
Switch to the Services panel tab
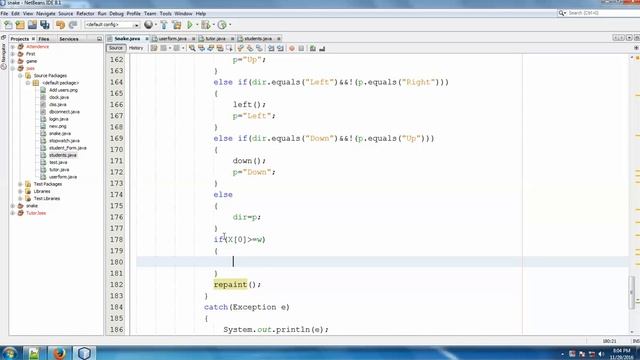click(x=69, y=39)
